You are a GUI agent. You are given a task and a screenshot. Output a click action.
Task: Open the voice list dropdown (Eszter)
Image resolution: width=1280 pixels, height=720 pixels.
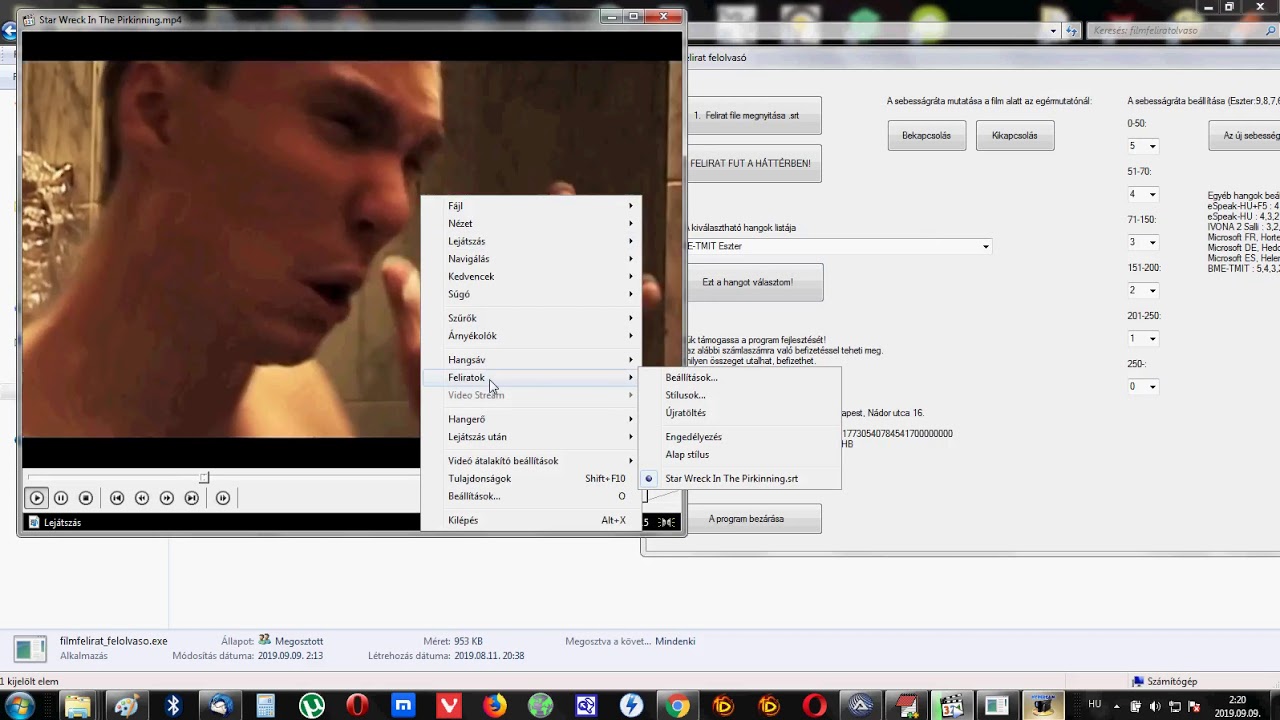(x=985, y=247)
